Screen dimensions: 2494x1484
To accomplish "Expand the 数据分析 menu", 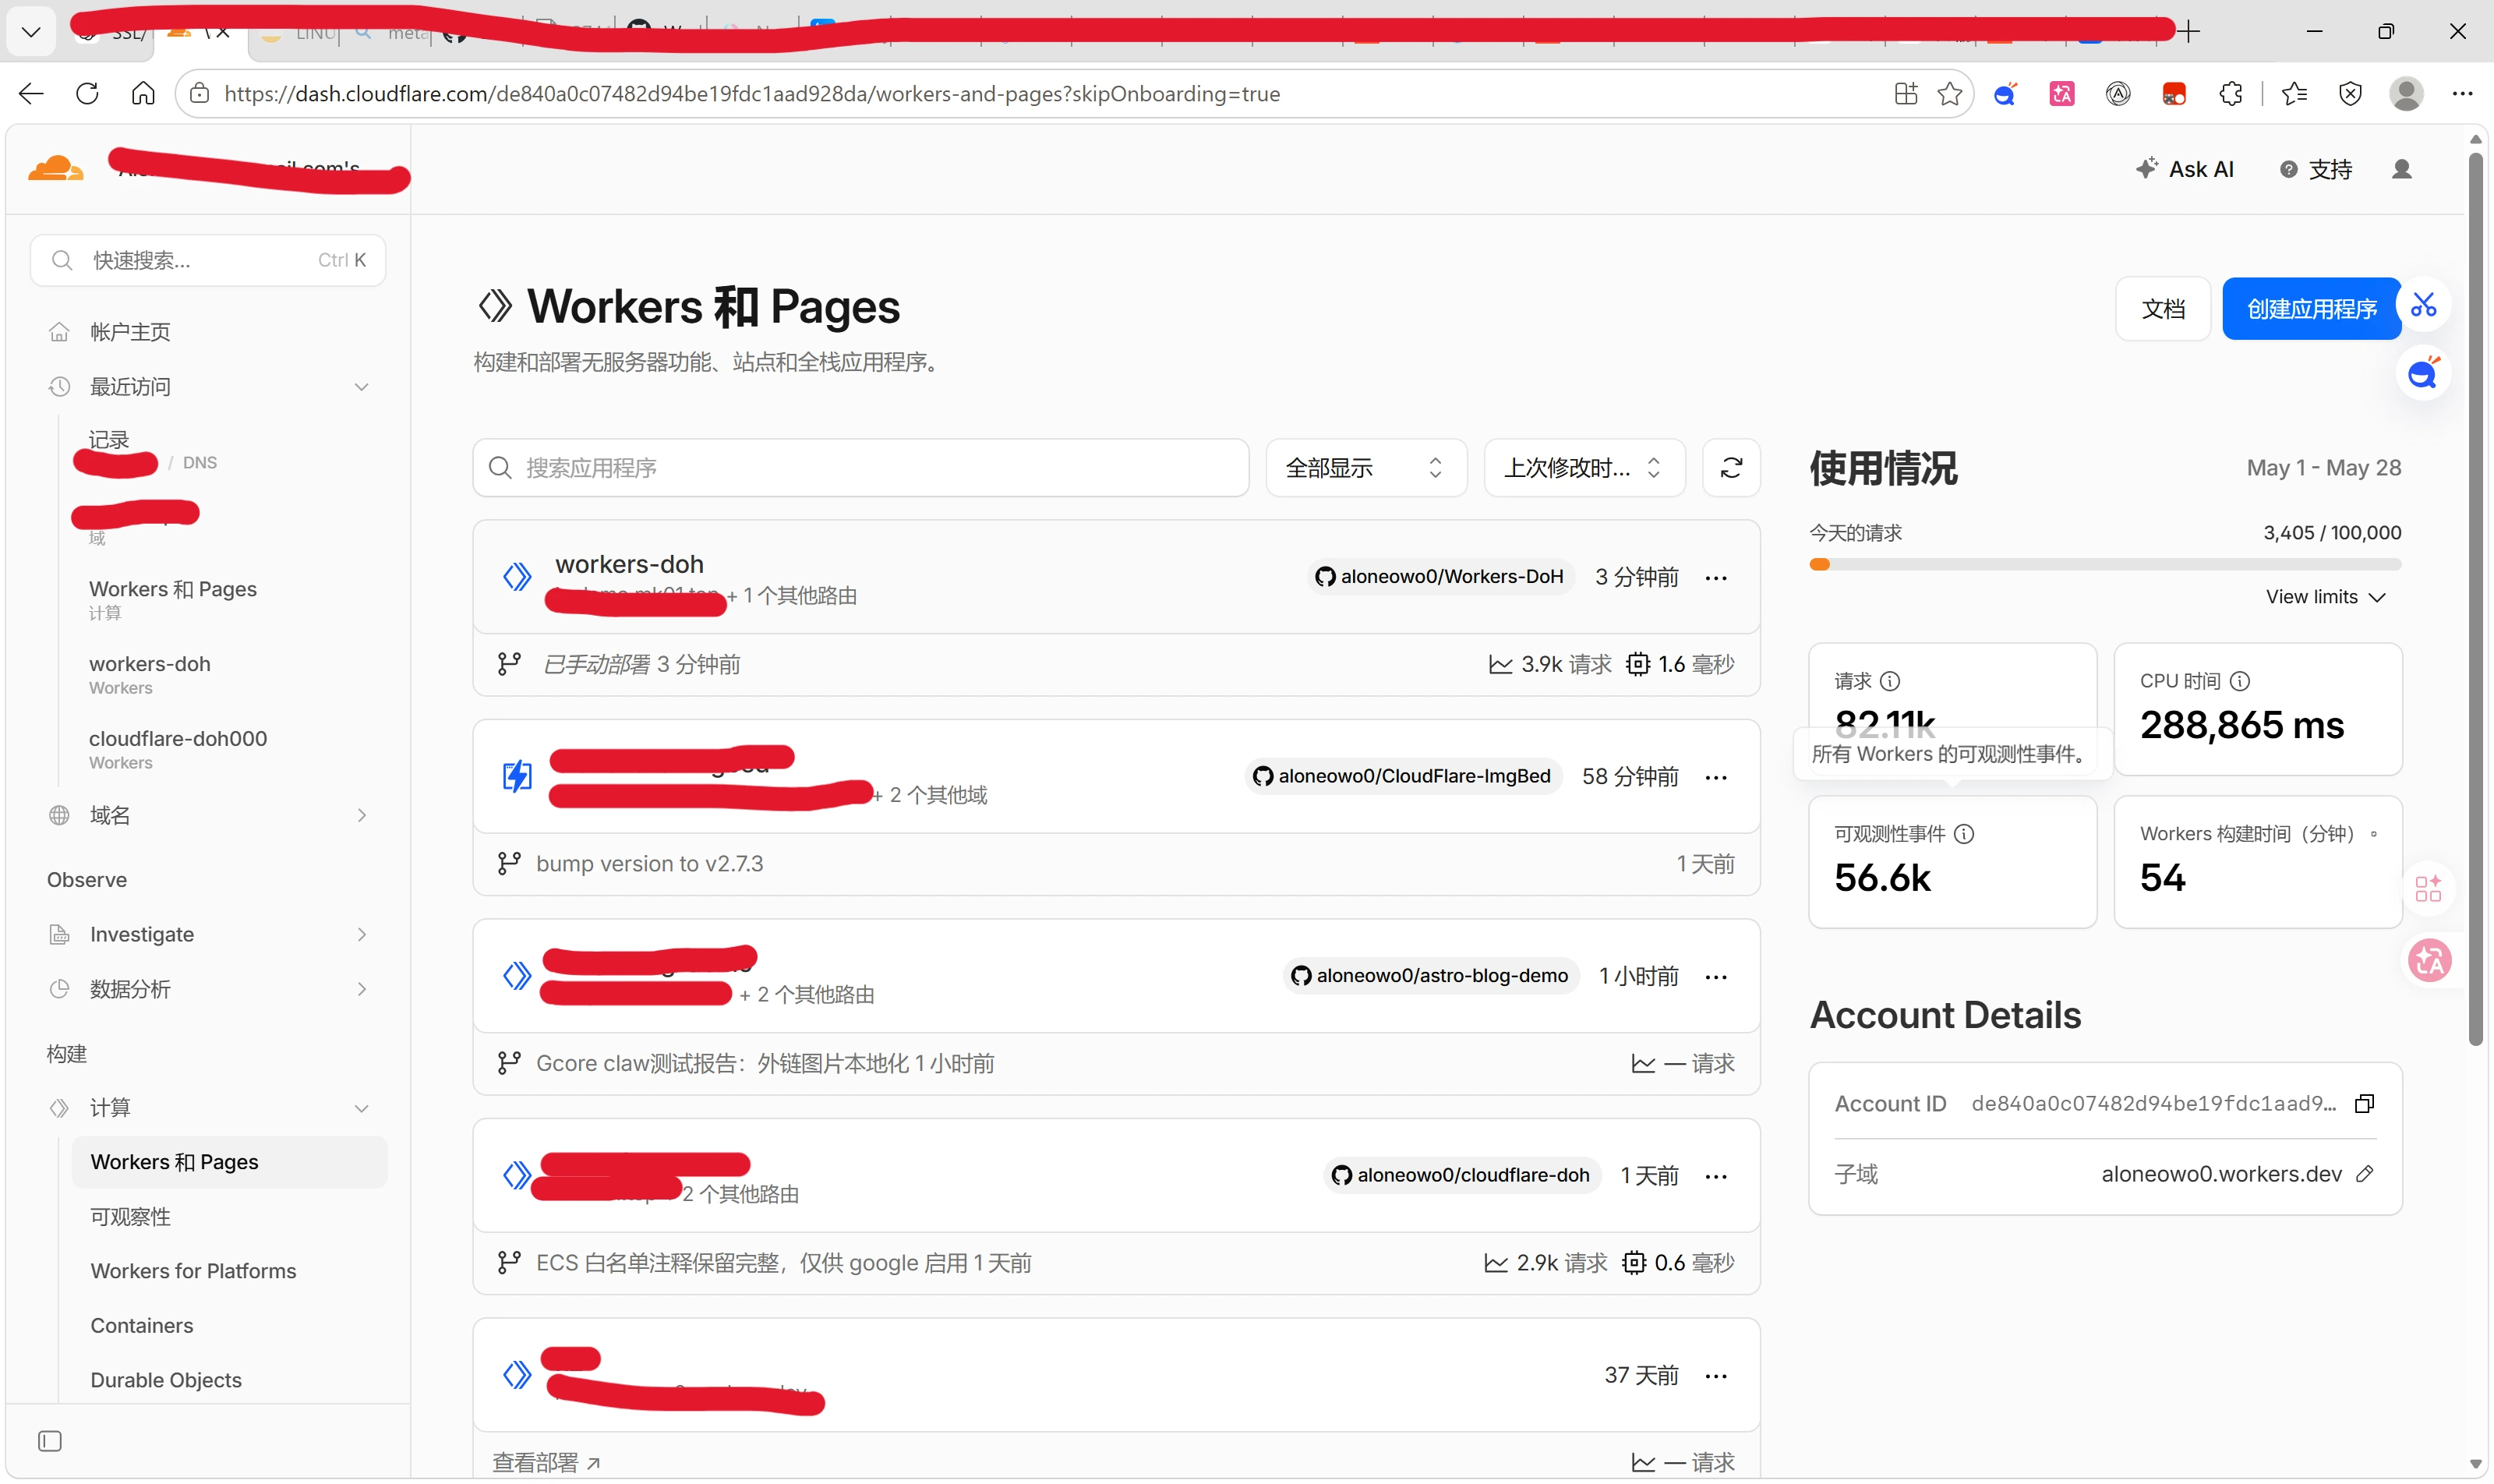I will [x=361, y=989].
